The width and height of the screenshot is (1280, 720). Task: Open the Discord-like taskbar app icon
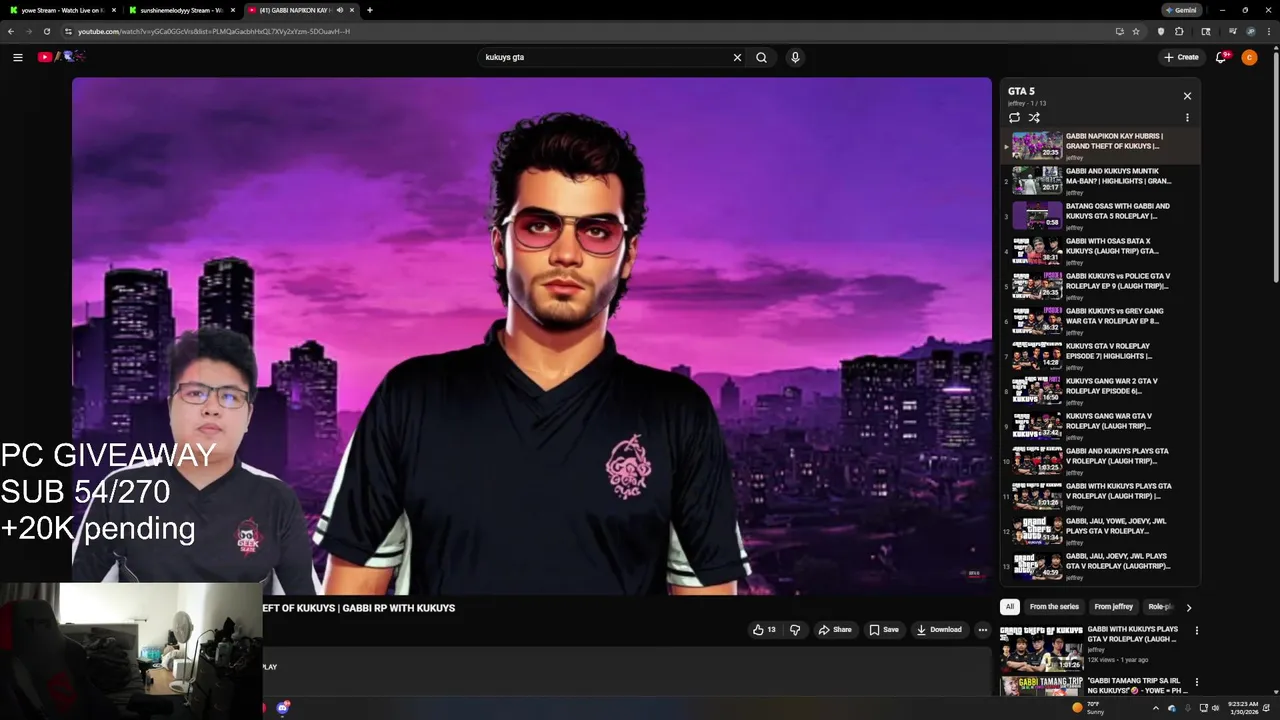click(x=283, y=708)
